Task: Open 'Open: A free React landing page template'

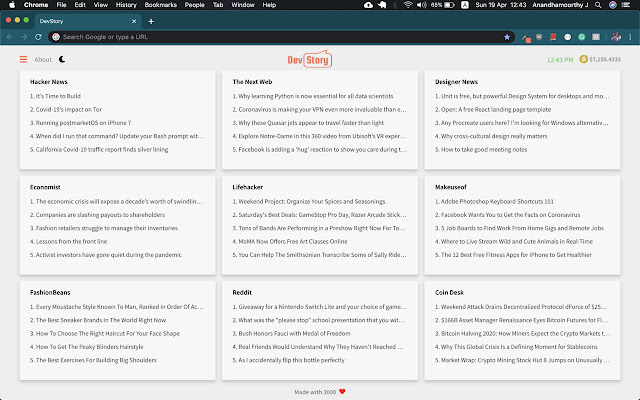Action: [x=493, y=109]
